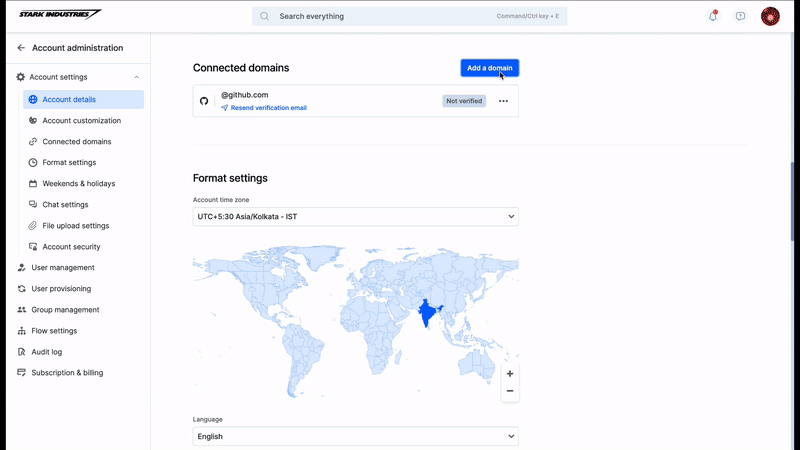Viewport: 800px width, 450px height.
Task: Click the back arrow beside Account administration
Action: [x=21, y=47]
